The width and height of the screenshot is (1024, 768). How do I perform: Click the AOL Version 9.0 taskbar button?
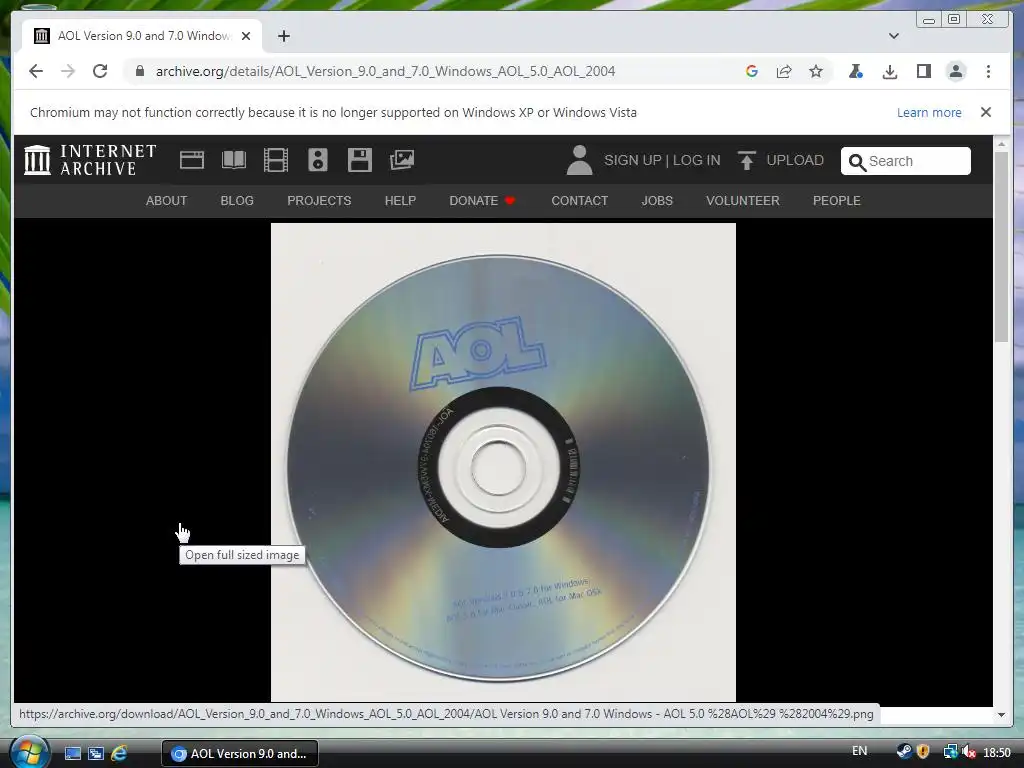(x=240, y=754)
